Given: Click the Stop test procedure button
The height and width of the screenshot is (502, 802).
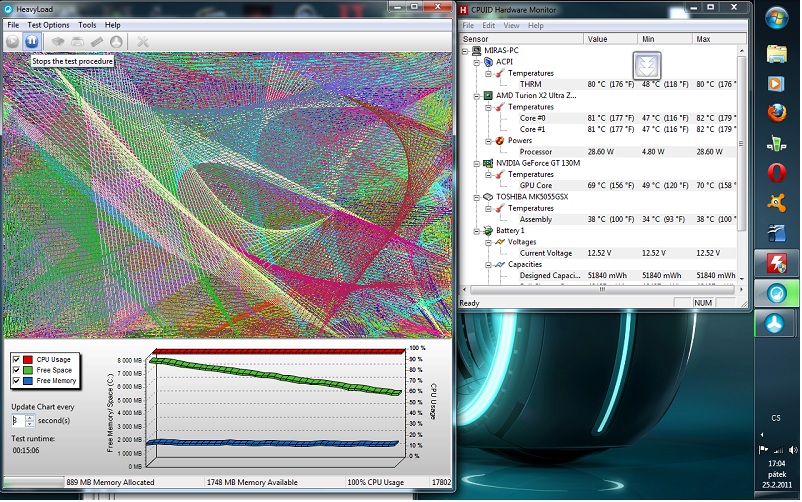Looking at the screenshot, I should (x=31, y=41).
